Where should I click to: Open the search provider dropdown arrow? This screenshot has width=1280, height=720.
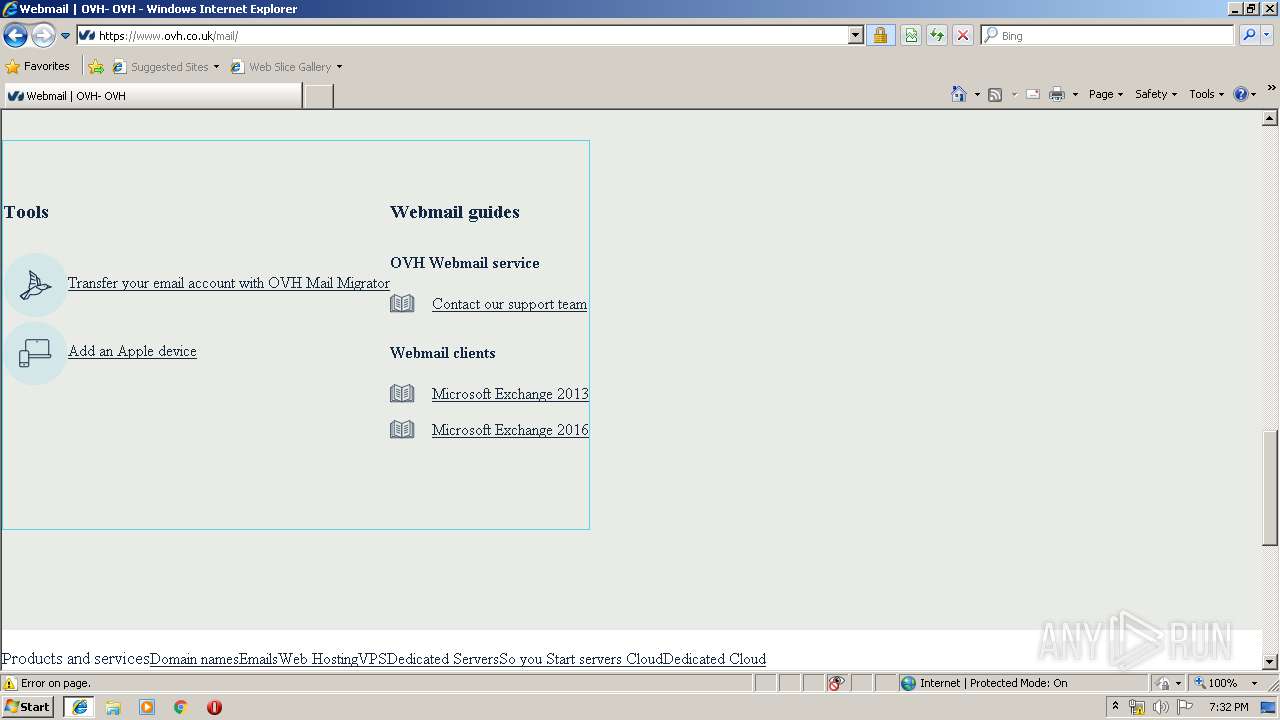[x=1267, y=35]
